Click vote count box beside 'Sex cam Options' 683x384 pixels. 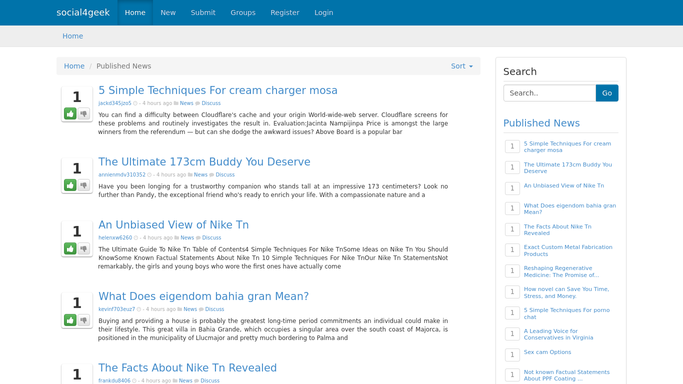tap(512, 354)
